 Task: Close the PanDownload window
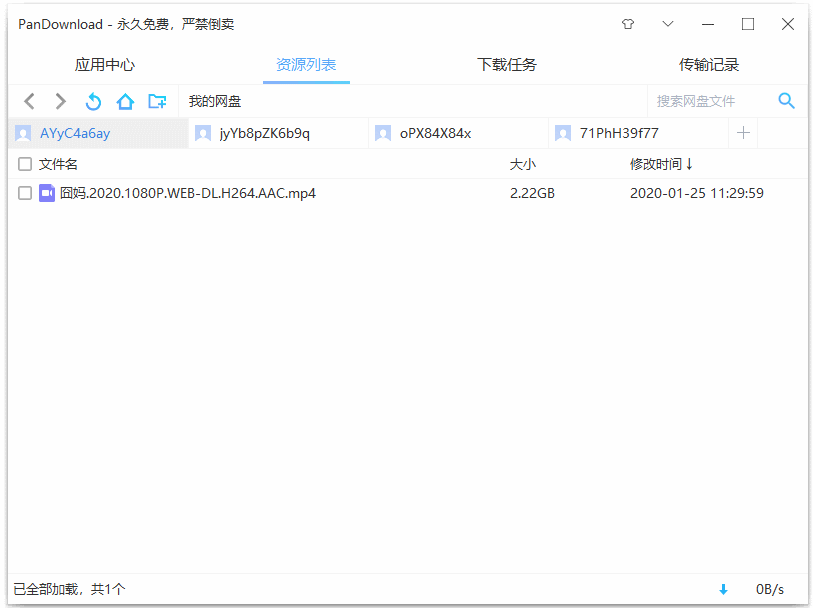(x=788, y=24)
